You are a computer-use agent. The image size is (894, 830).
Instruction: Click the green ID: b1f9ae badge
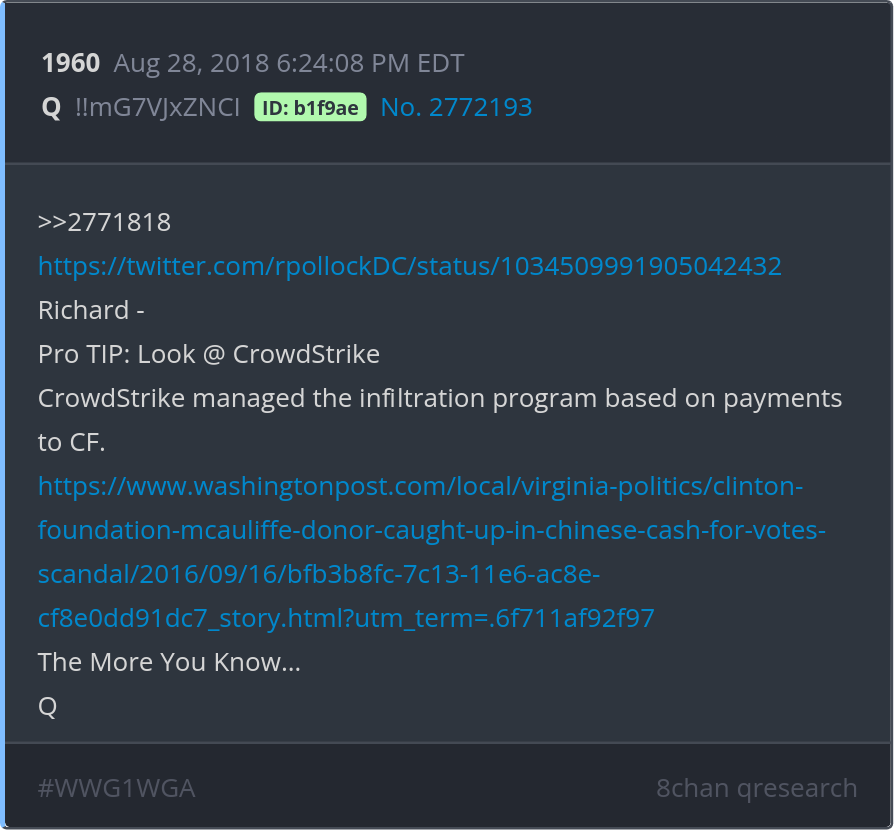(x=310, y=108)
